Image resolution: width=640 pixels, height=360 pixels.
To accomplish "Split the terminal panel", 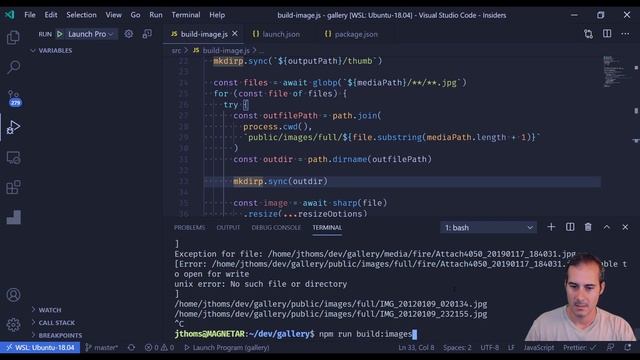I will (x=570, y=227).
